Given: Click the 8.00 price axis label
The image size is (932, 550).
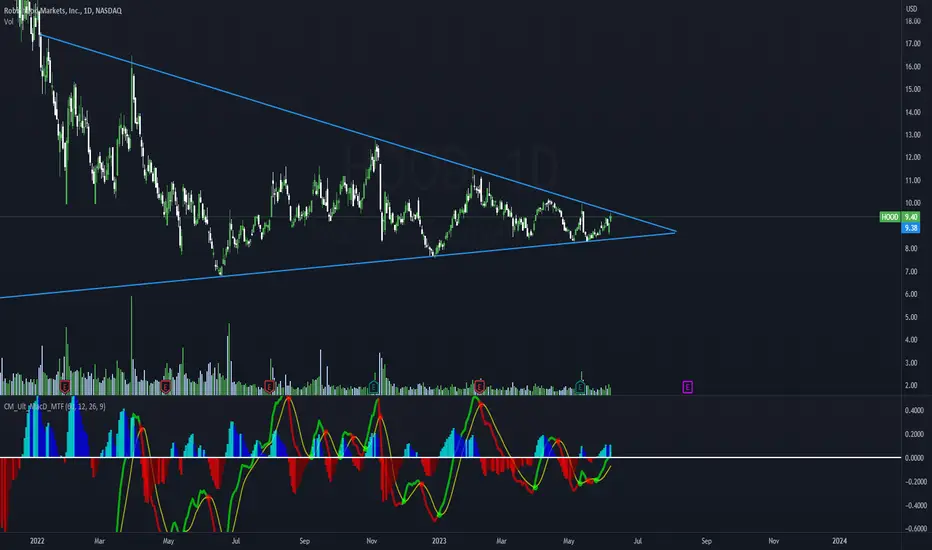Looking at the screenshot, I should pos(911,249).
